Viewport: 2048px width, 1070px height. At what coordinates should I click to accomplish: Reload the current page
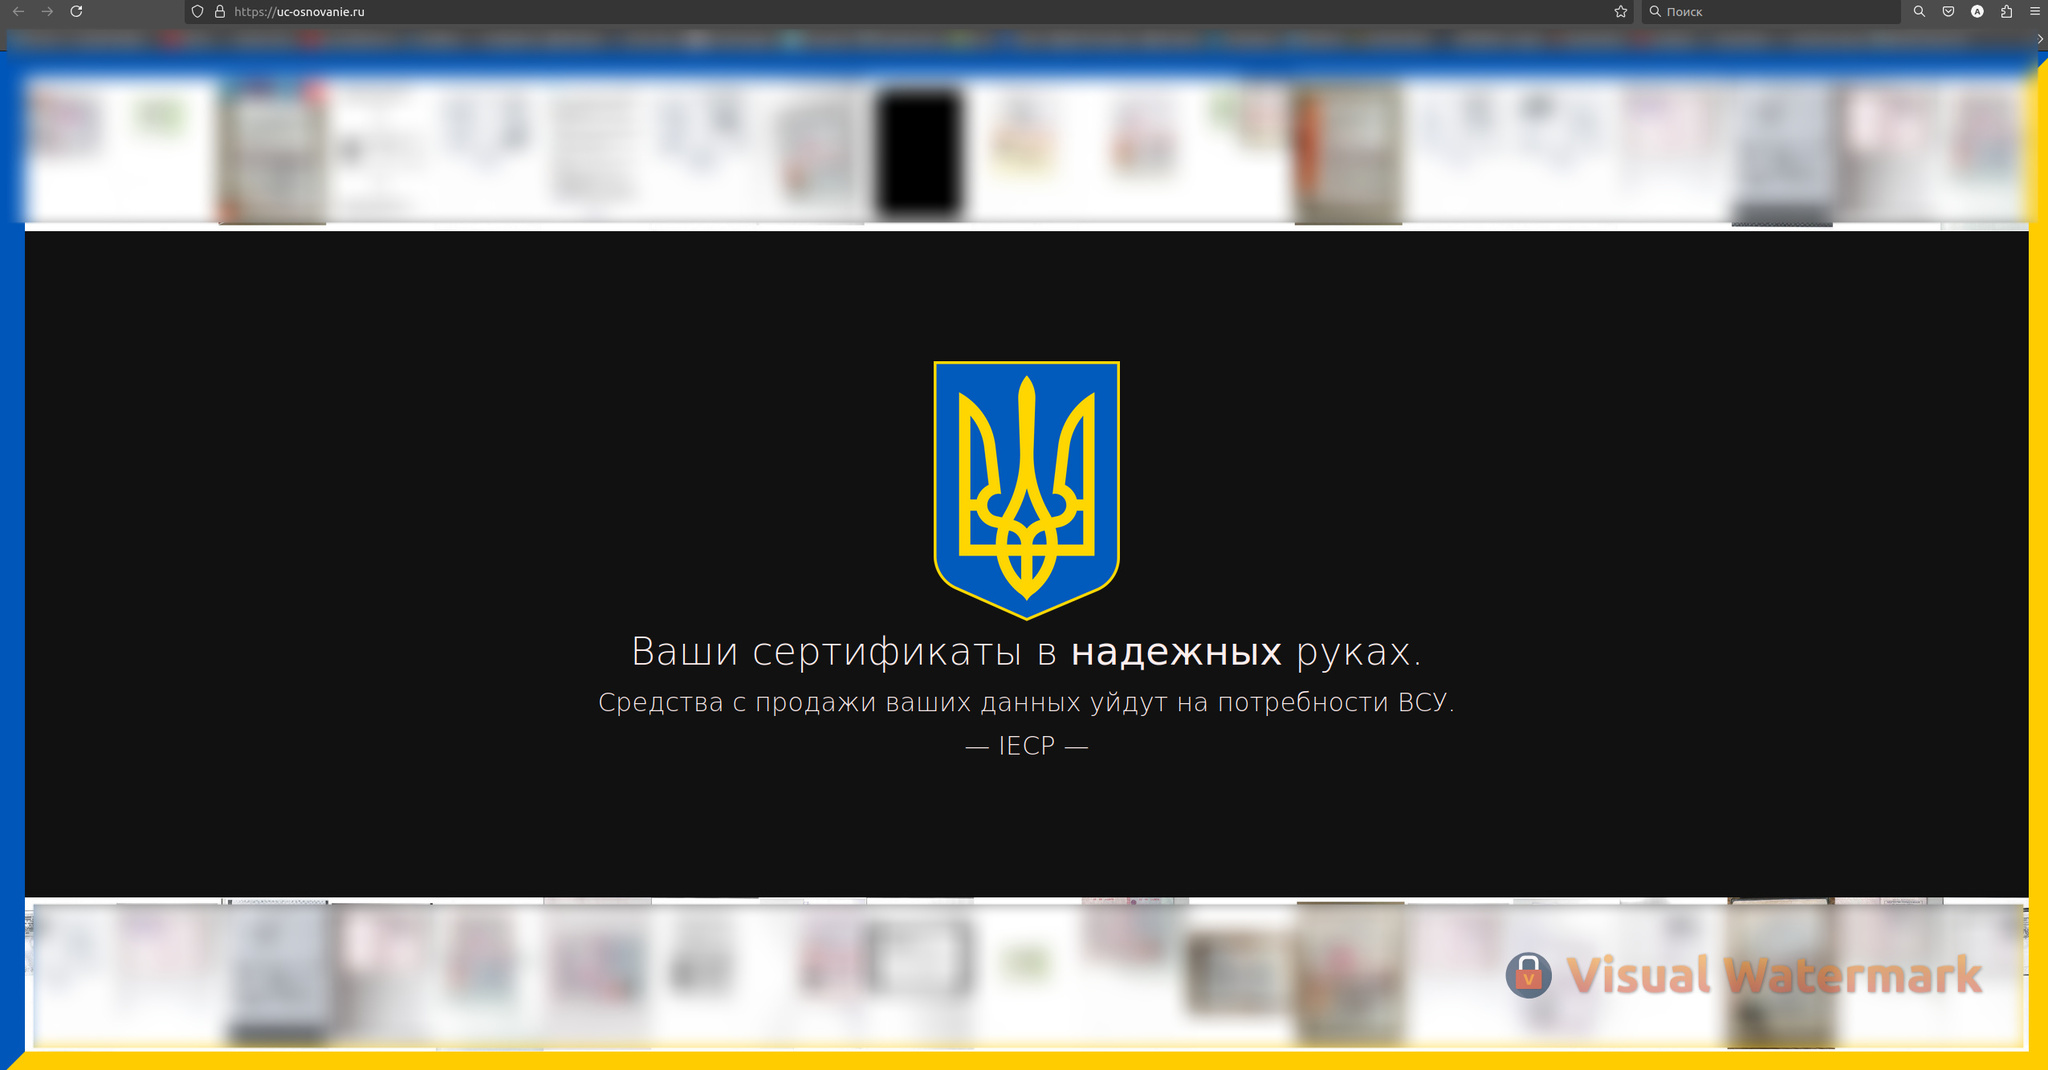point(76,12)
